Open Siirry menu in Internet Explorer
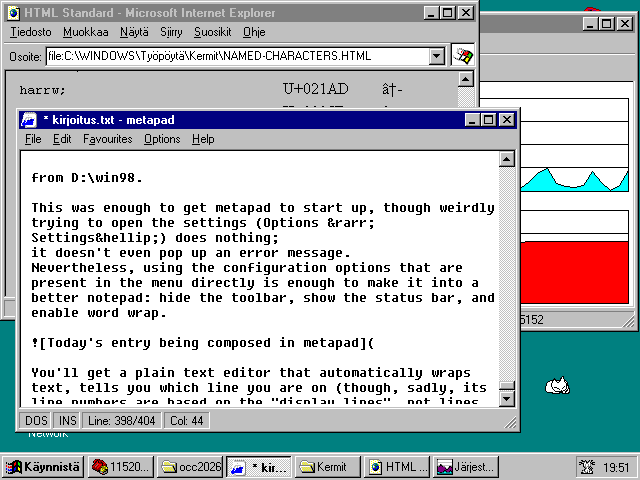The width and height of the screenshot is (640, 480). [x=171, y=32]
